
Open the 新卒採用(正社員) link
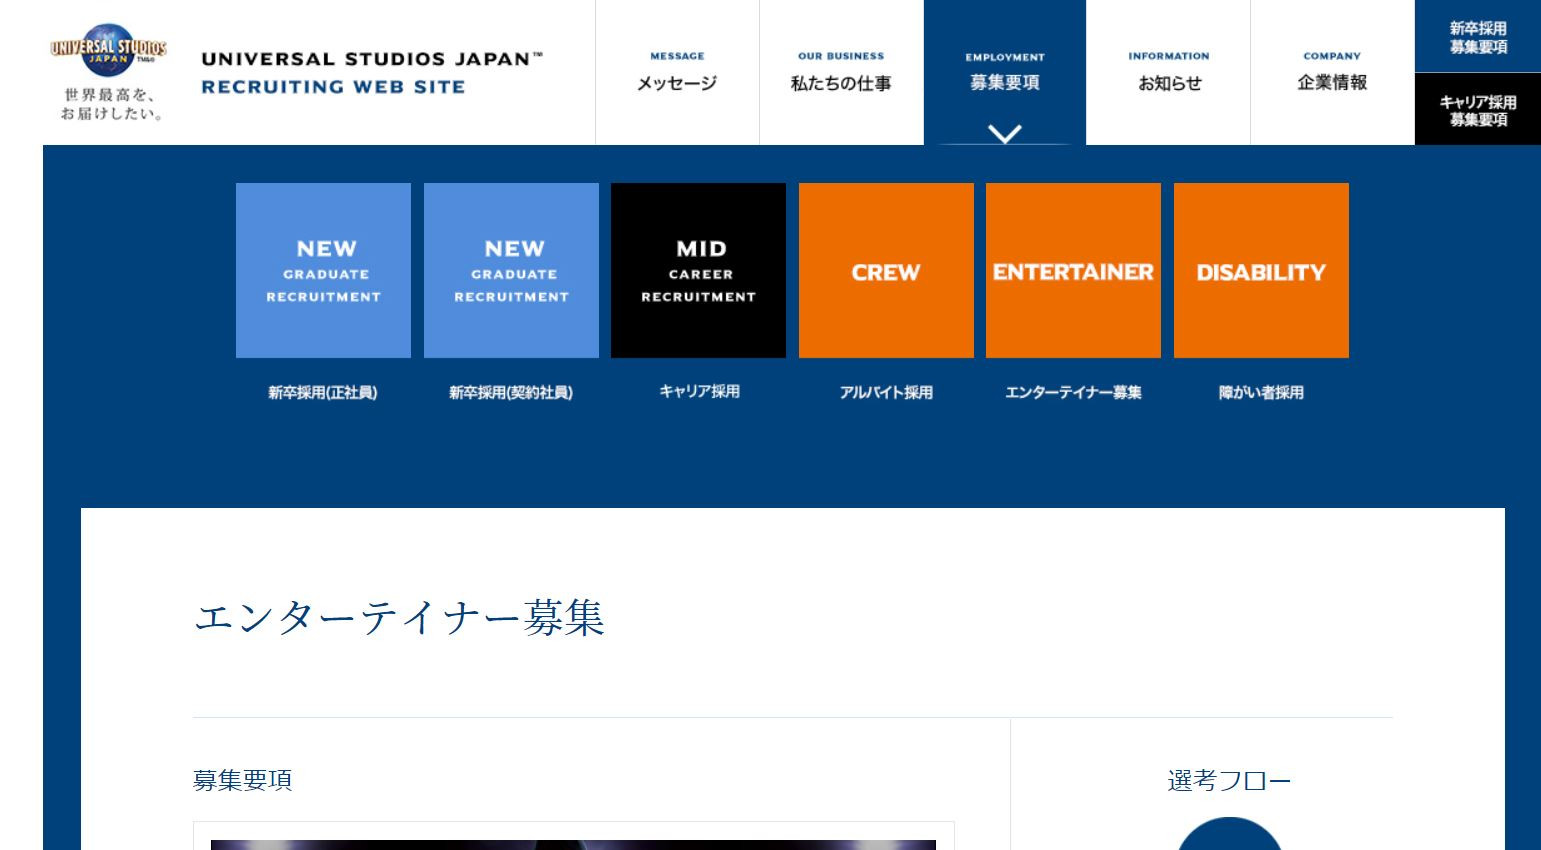coord(323,393)
